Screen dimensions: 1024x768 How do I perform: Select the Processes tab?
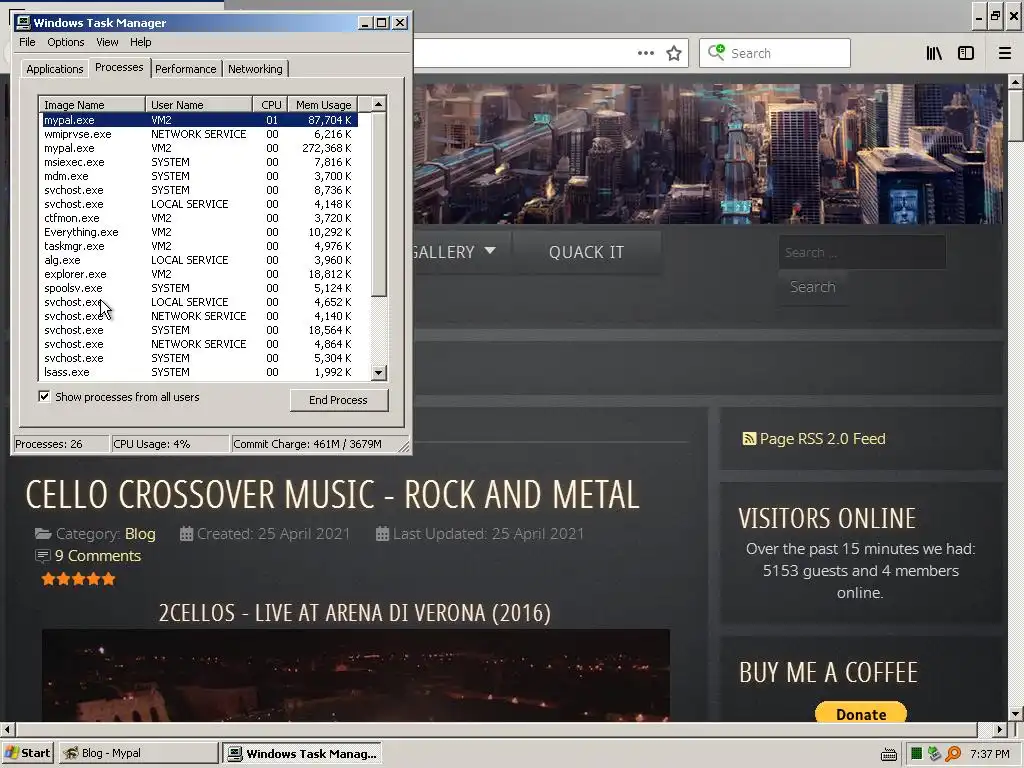tap(119, 67)
